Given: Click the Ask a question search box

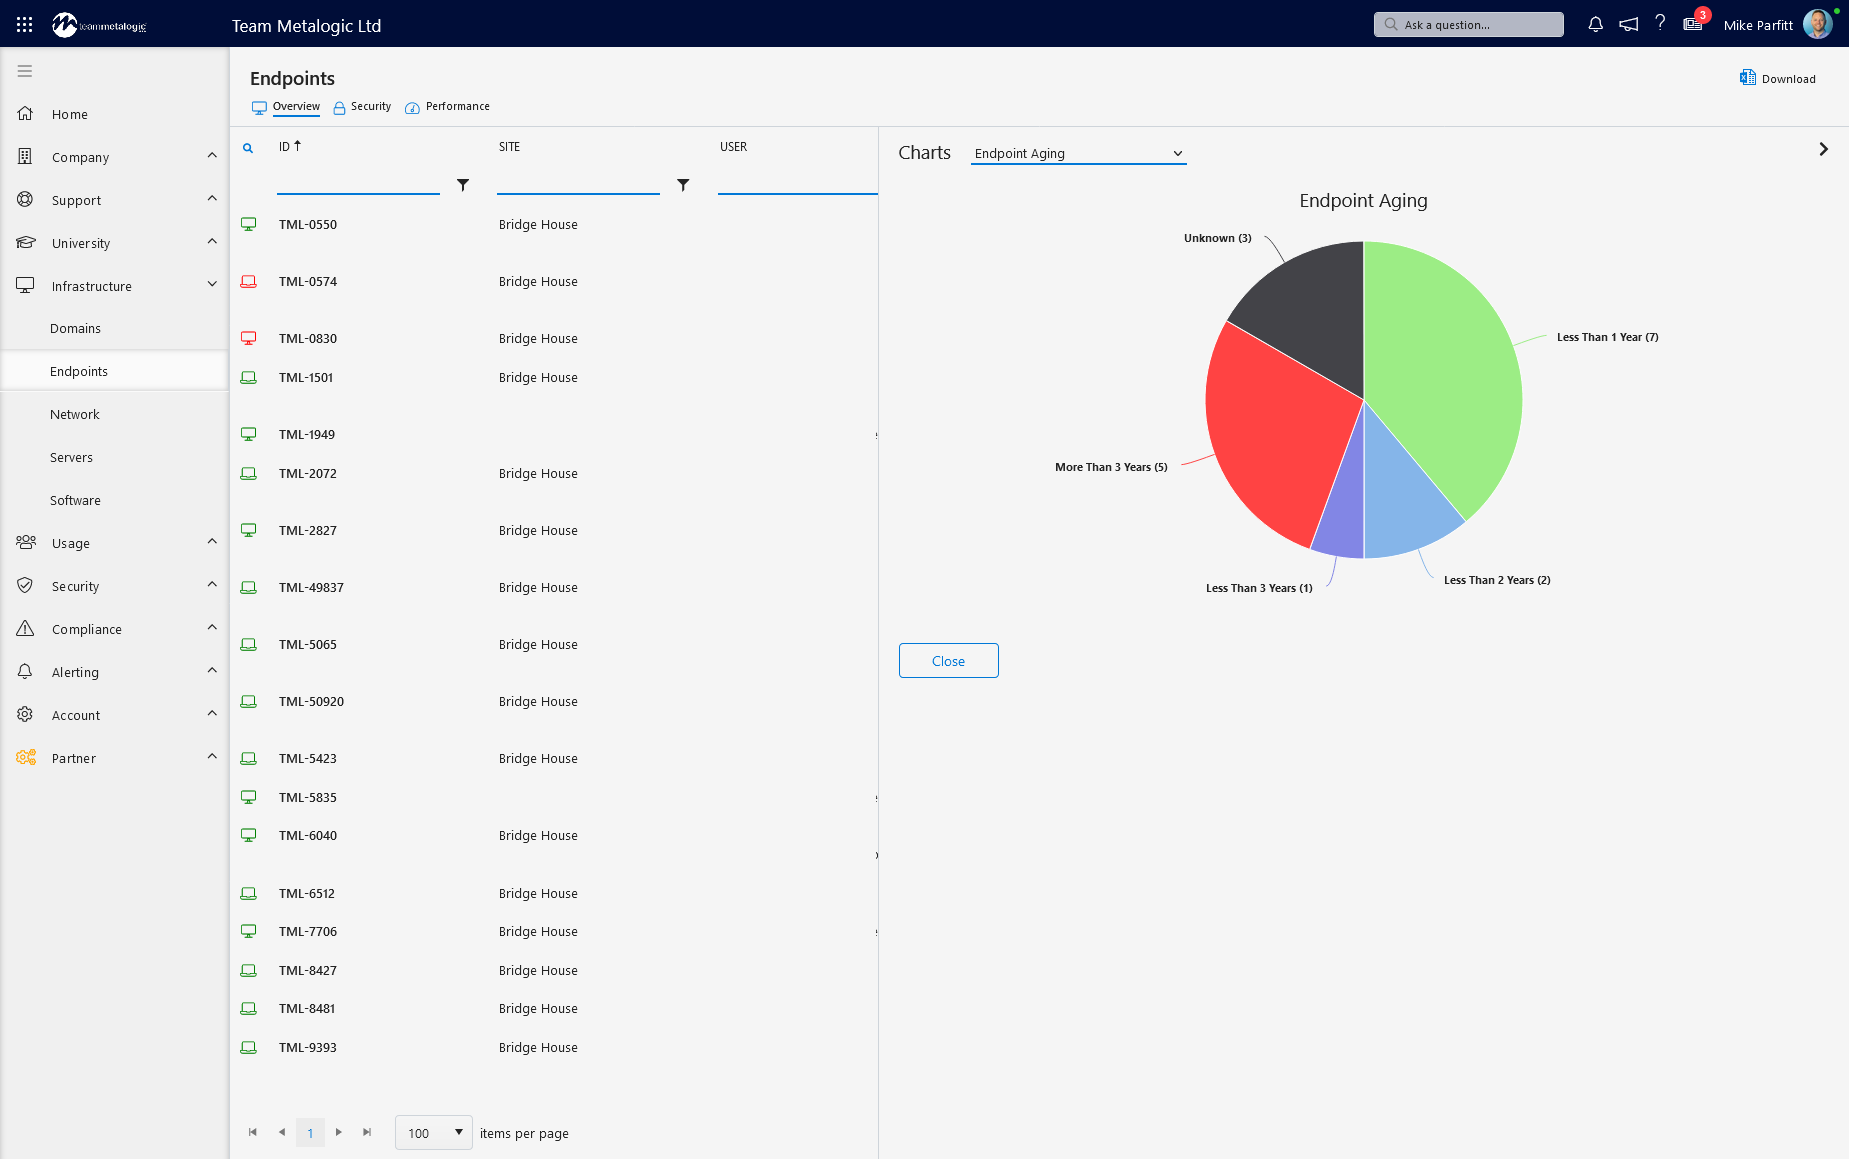Looking at the screenshot, I should click(1469, 25).
